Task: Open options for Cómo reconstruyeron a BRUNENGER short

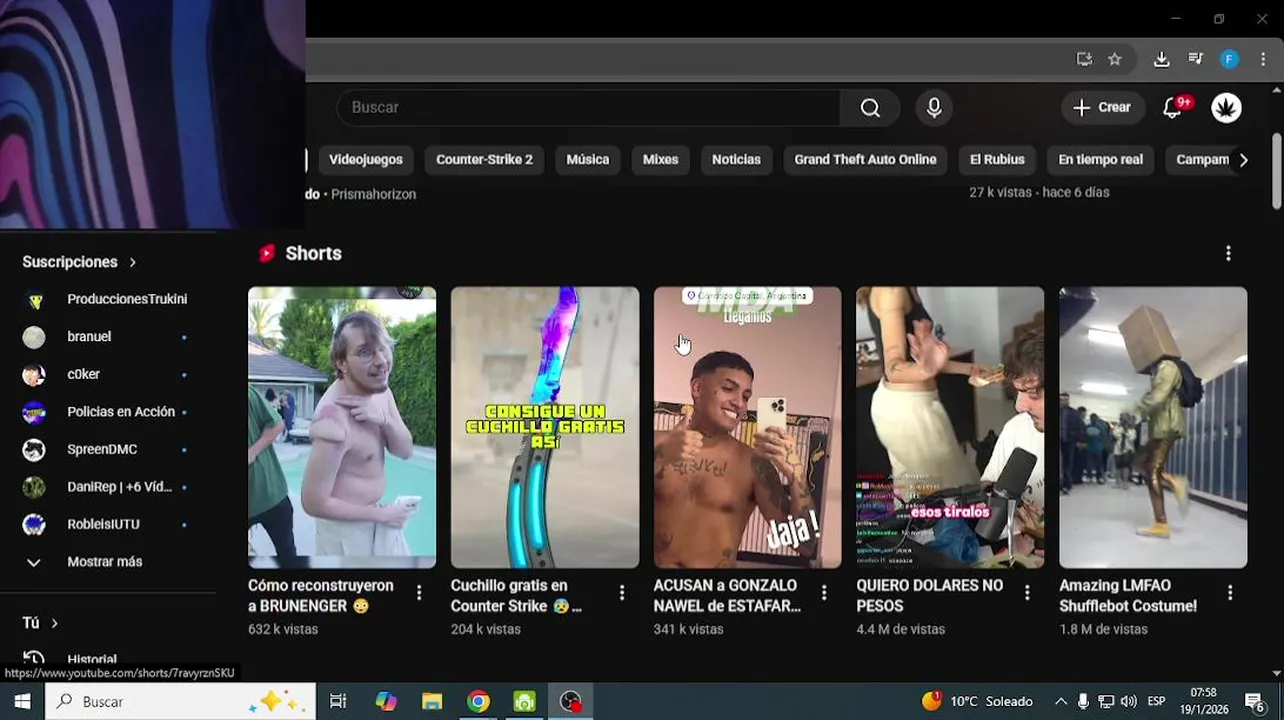Action: tap(419, 593)
